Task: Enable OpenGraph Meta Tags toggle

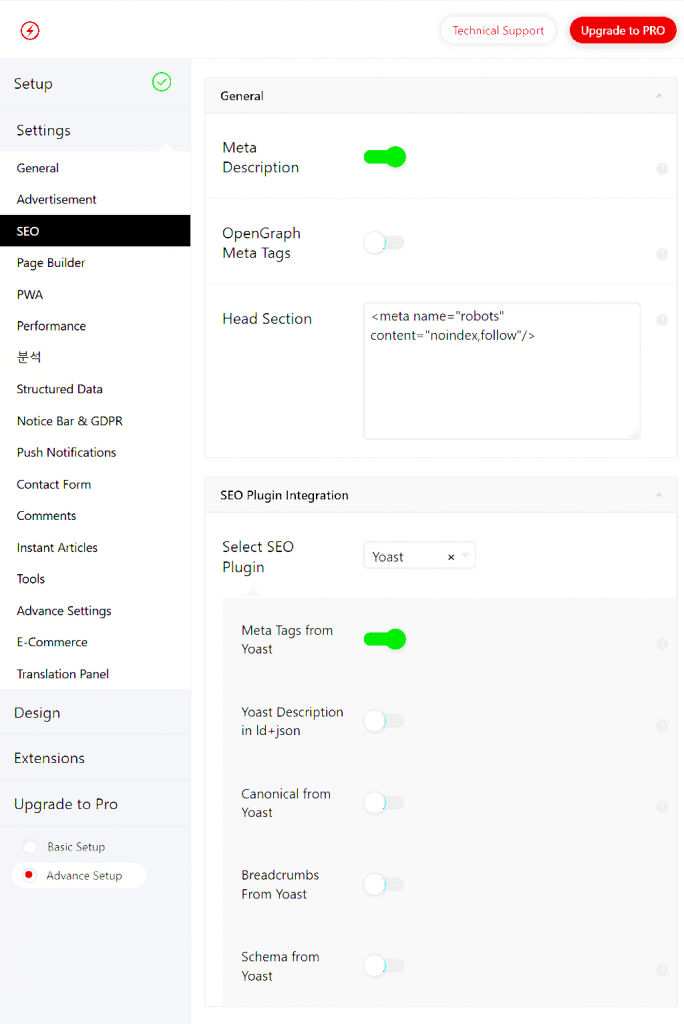Action: coord(385,243)
